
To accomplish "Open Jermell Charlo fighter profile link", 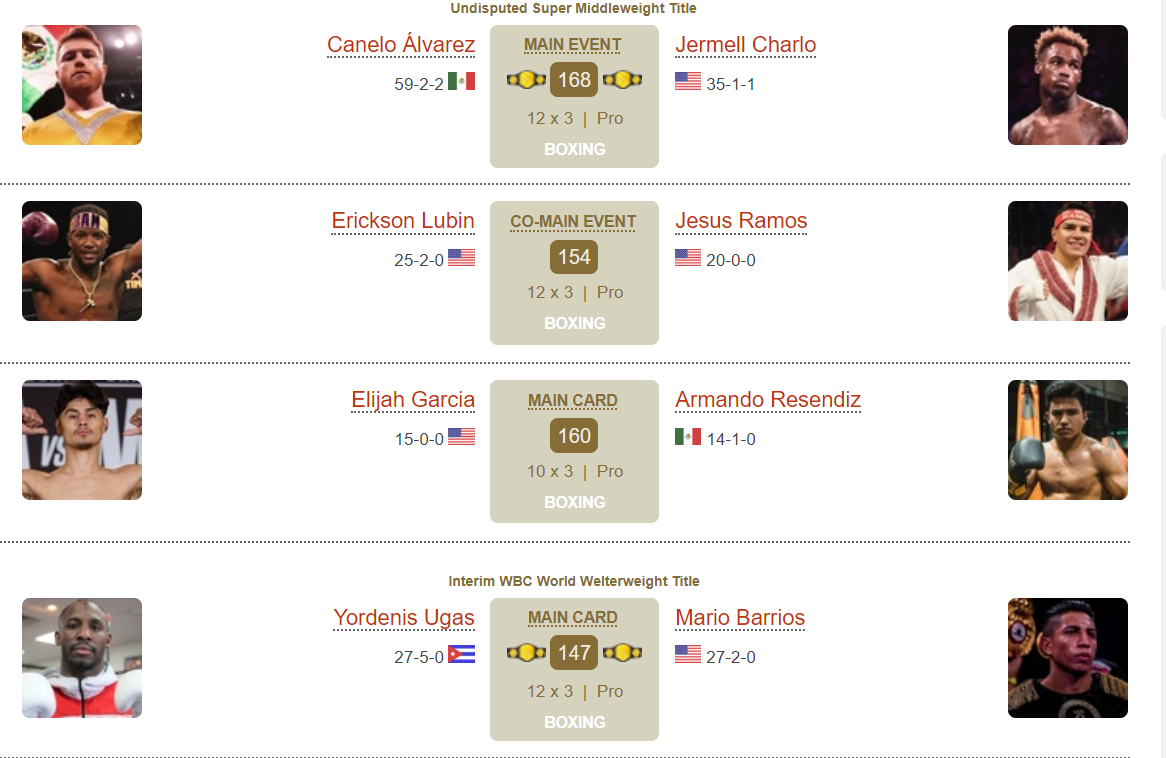I will (x=745, y=45).
